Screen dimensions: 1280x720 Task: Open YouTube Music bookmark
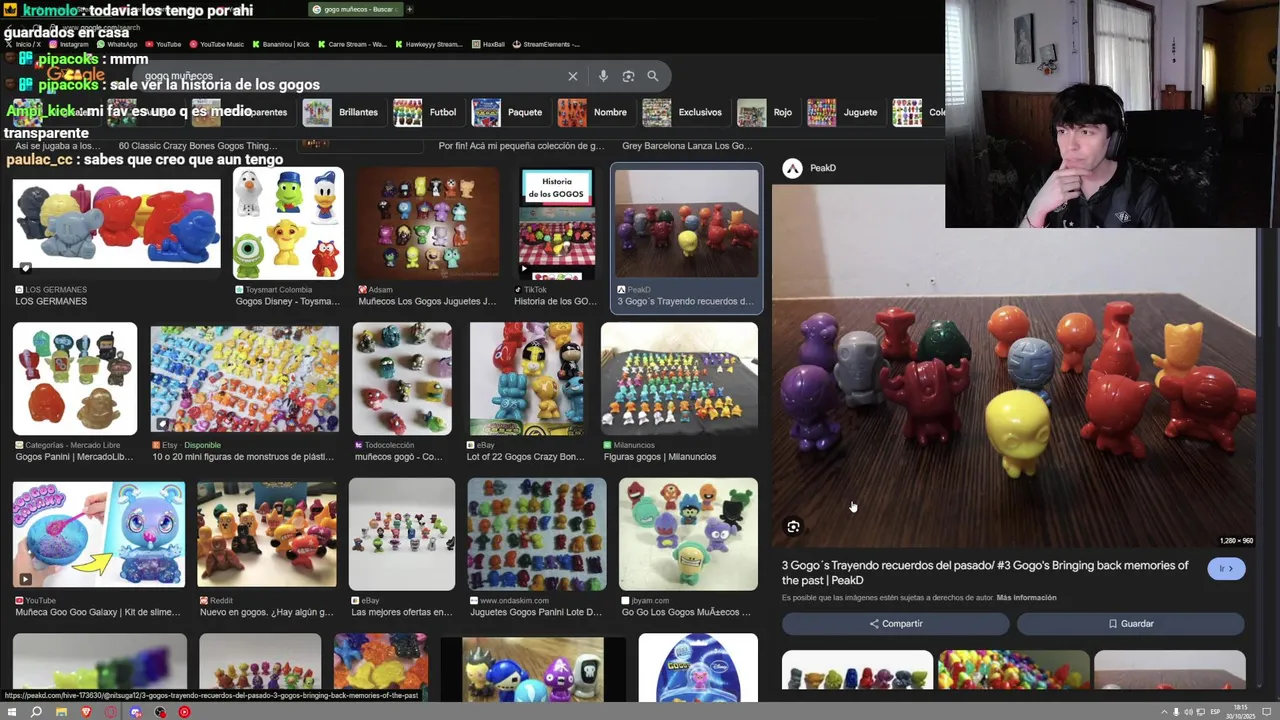click(x=217, y=44)
